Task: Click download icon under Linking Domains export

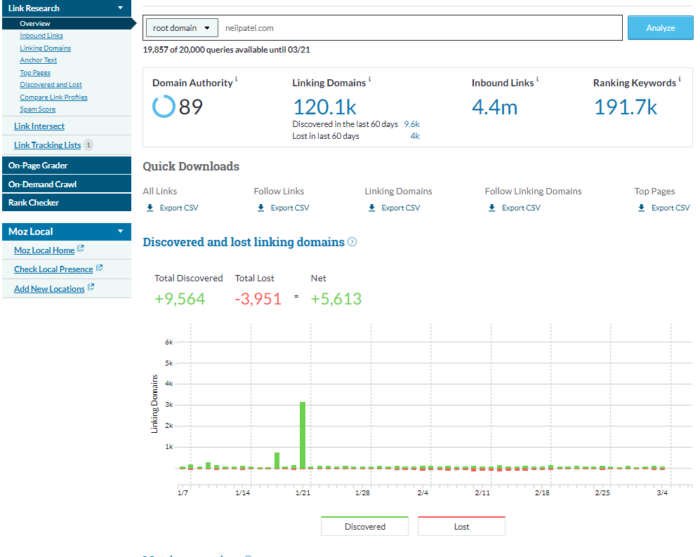Action: click(x=371, y=208)
